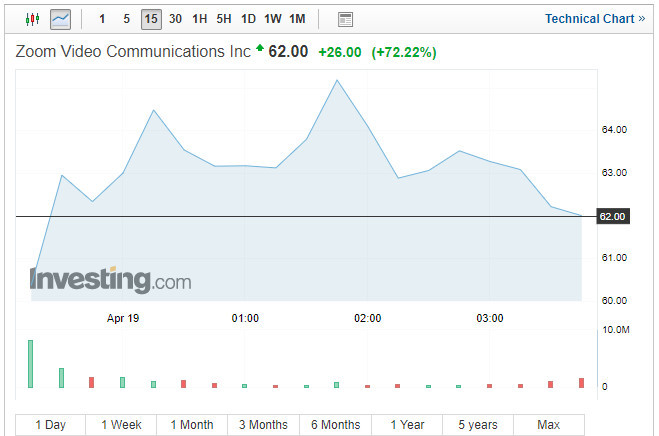Show the 1 Month range
This screenshot has height=436, width=659.
[192, 425]
